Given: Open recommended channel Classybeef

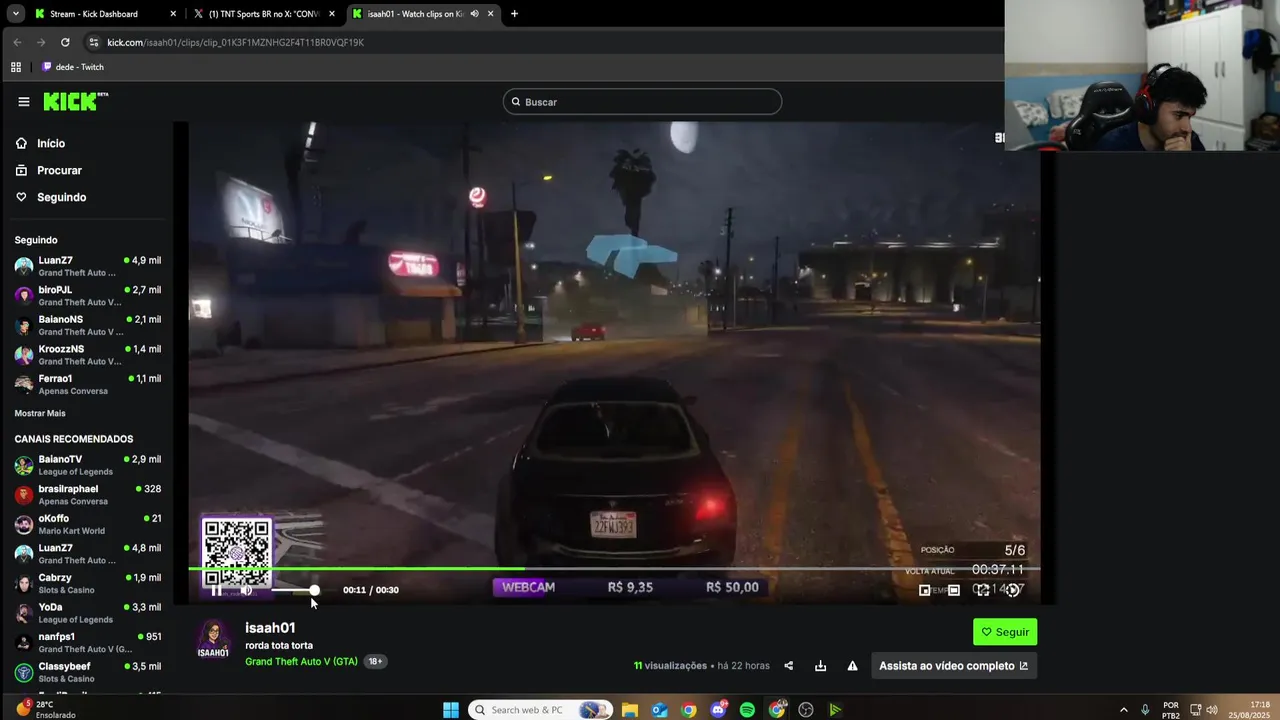Looking at the screenshot, I should [88, 672].
